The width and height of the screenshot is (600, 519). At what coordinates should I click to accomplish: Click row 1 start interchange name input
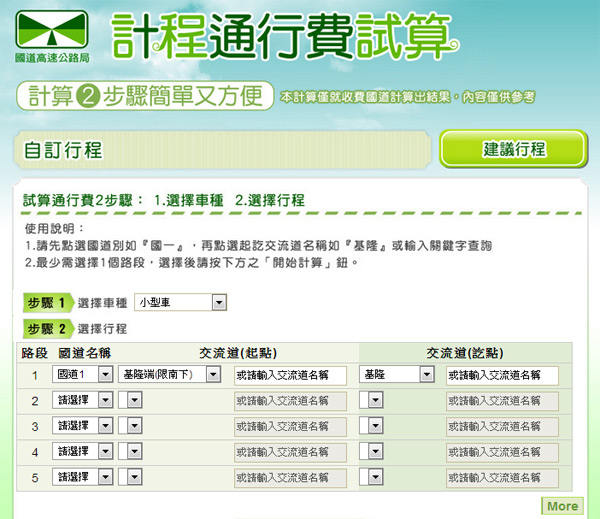click(289, 376)
